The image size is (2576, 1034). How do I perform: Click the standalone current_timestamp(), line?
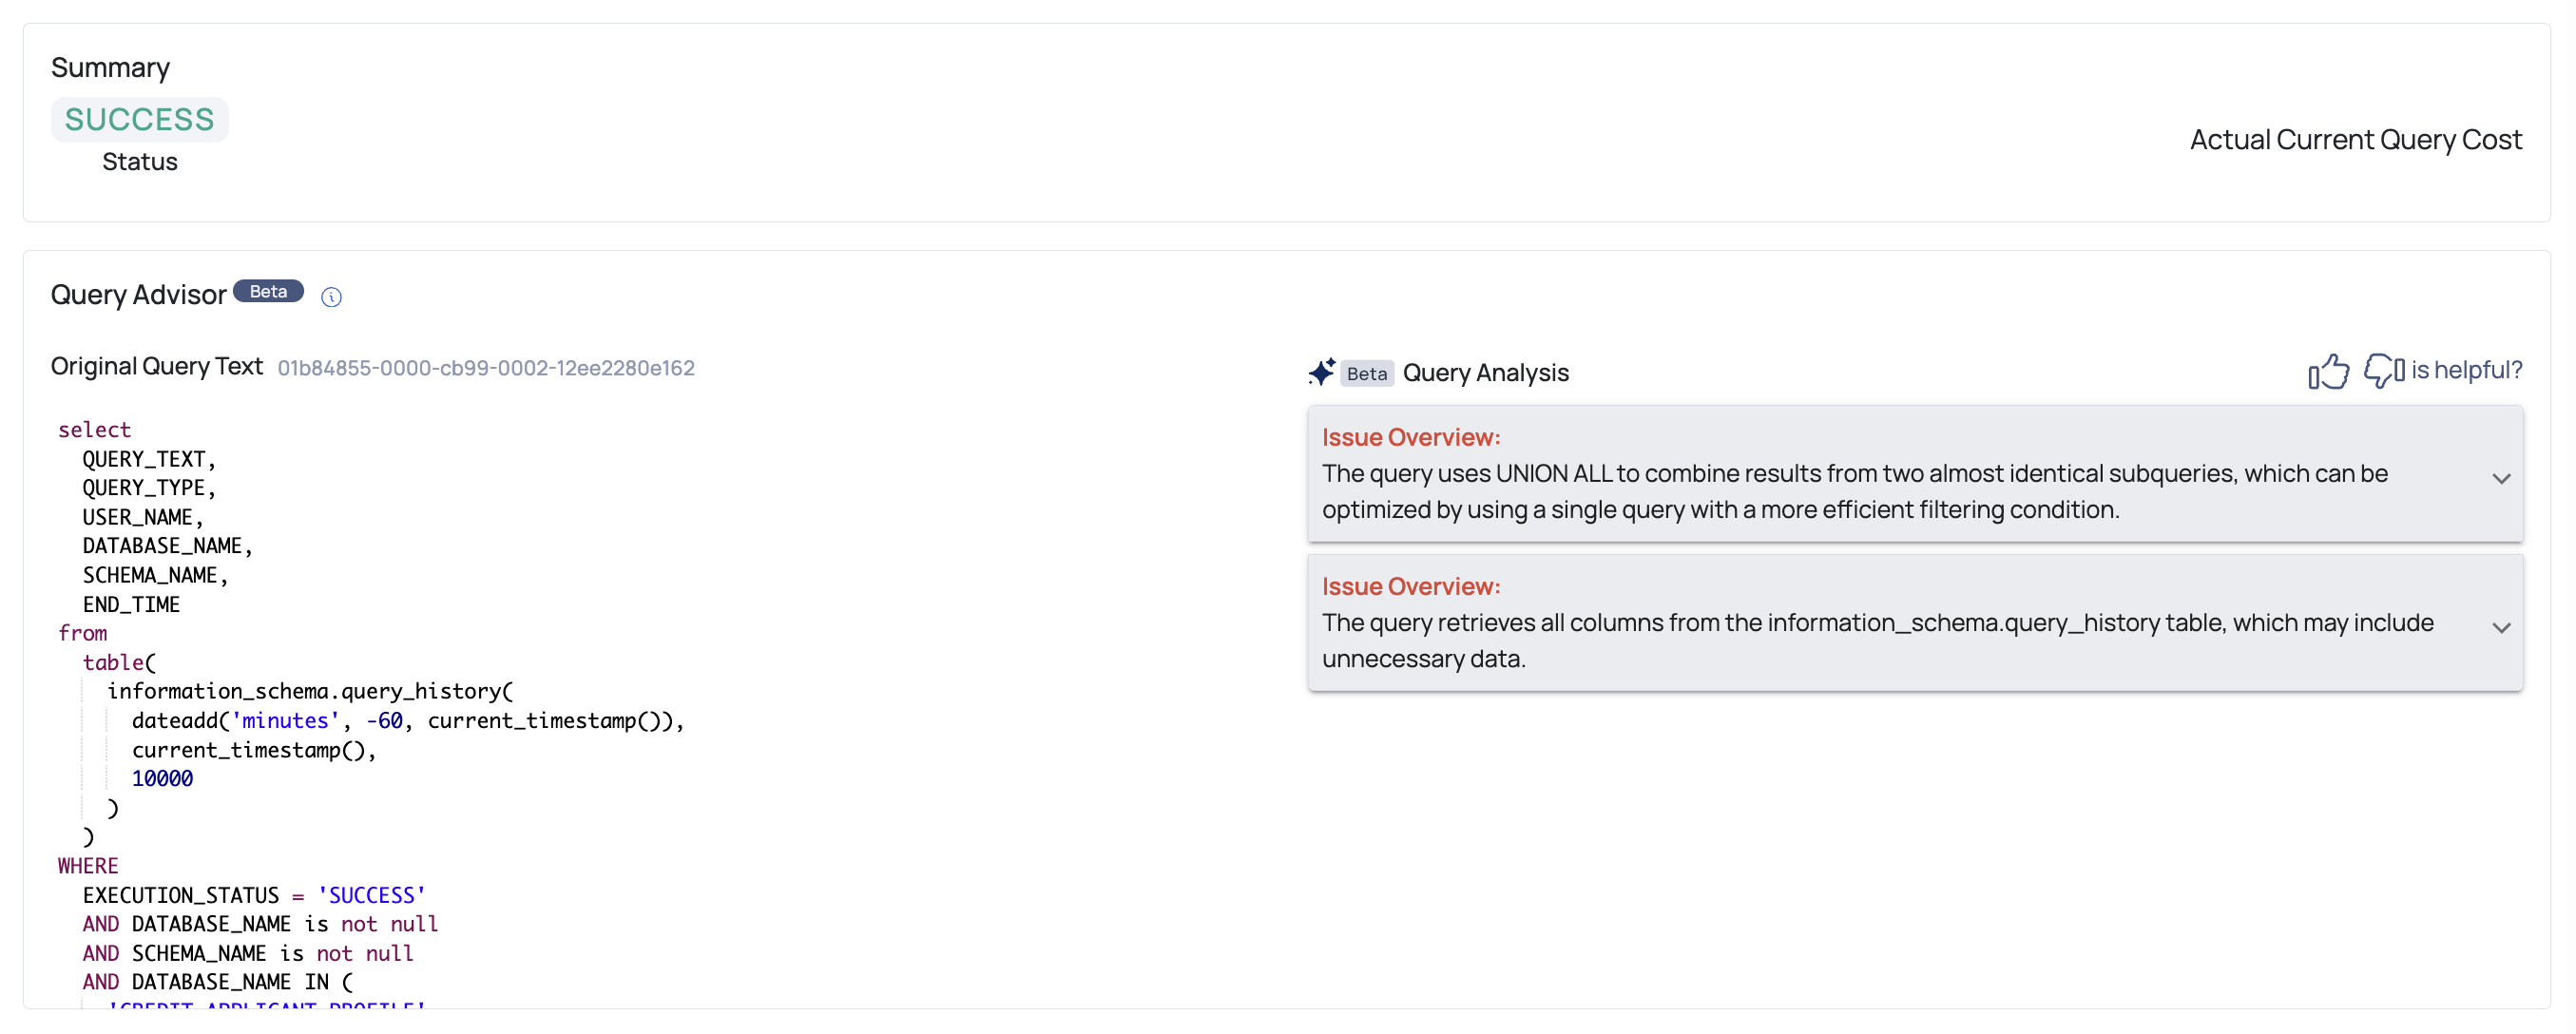tap(254, 750)
